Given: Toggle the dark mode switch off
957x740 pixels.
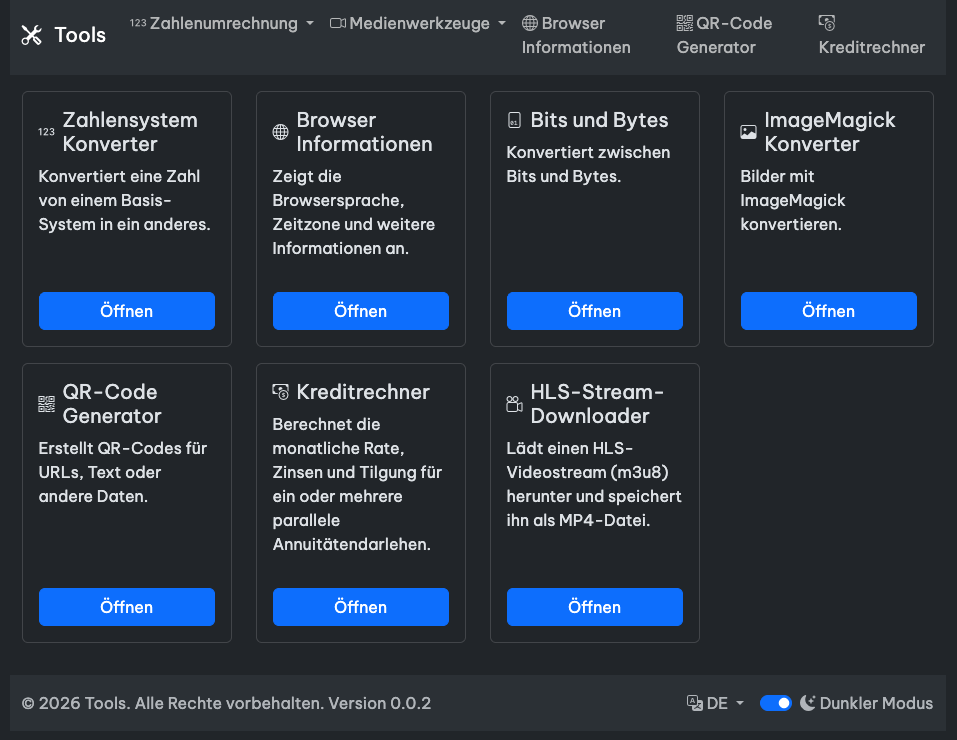Looking at the screenshot, I should tap(776, 703).
